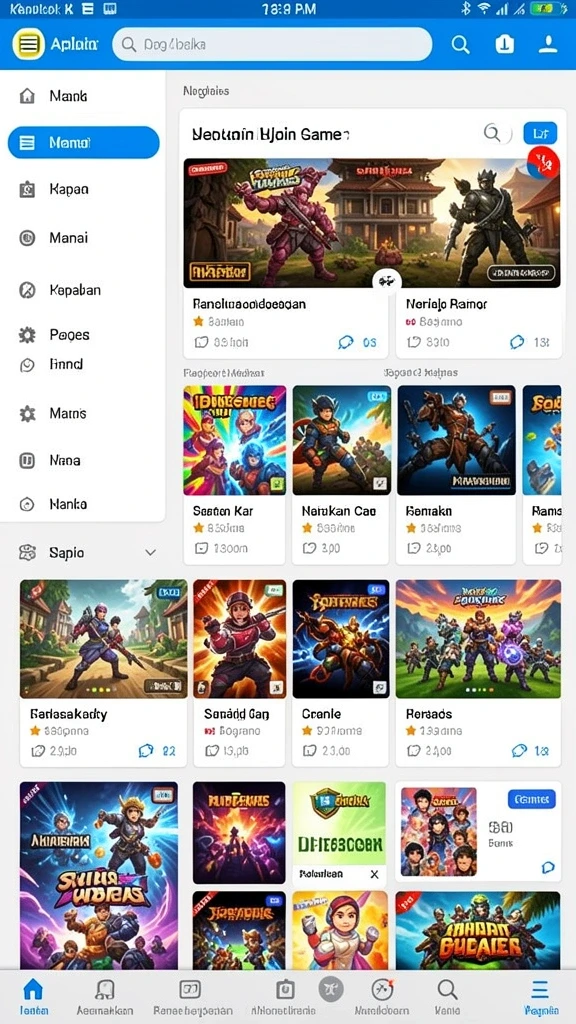Click the magnifier icon in blue header
This screenshot has width=576, height=1024.
pyautogui.click(x=460, y=44)
